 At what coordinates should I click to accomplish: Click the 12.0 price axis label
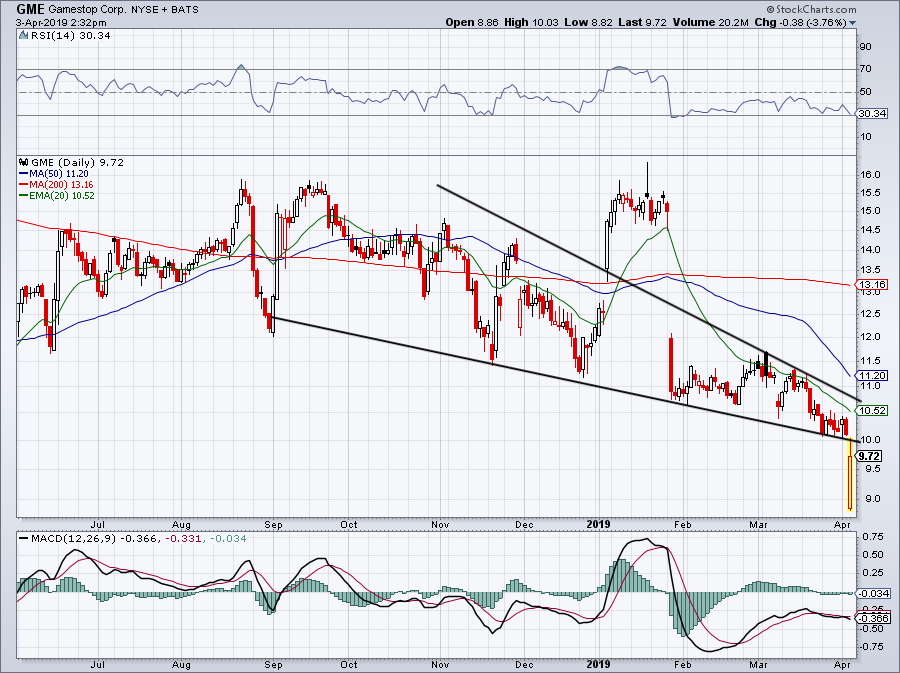(x=871, y=337)
